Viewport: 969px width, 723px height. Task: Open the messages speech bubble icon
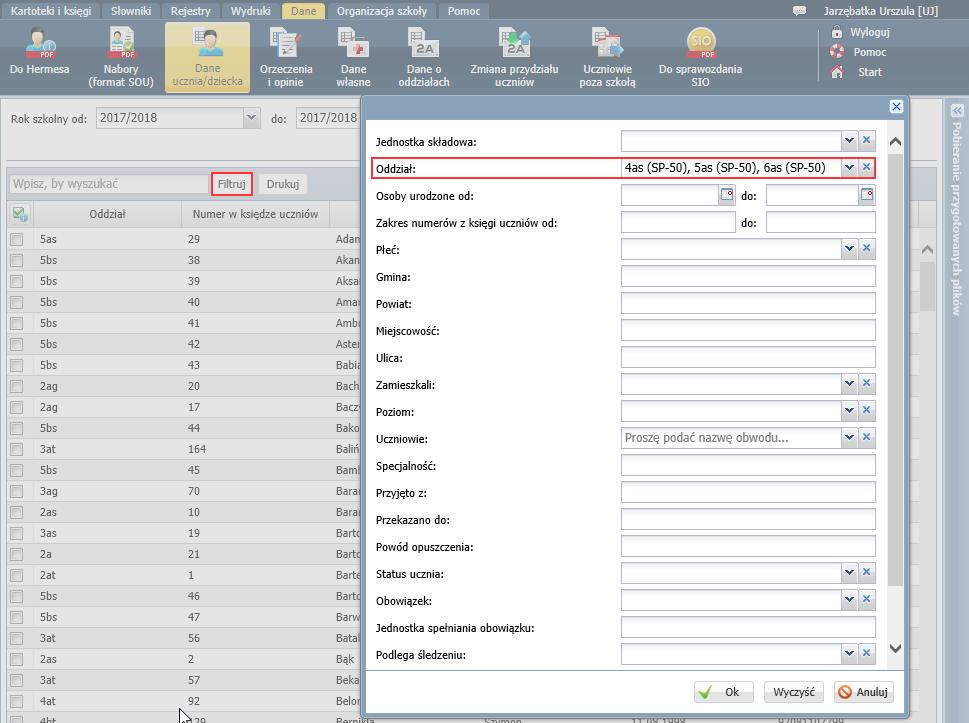pos(799,11)
